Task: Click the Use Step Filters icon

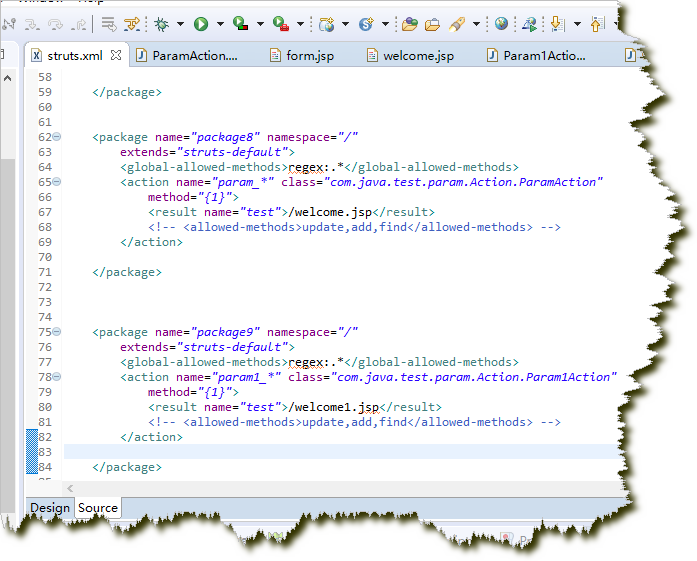Action: 132,24
